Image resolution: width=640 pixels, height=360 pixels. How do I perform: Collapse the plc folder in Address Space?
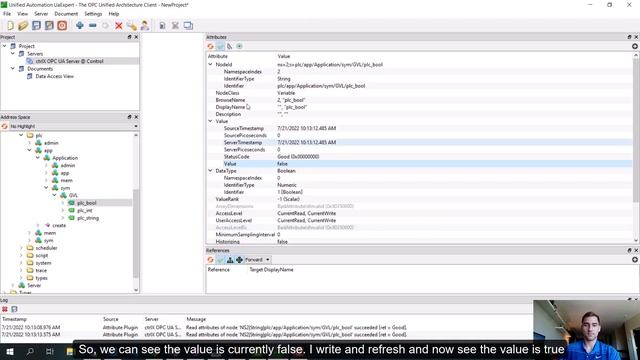[x=21, y=135]
